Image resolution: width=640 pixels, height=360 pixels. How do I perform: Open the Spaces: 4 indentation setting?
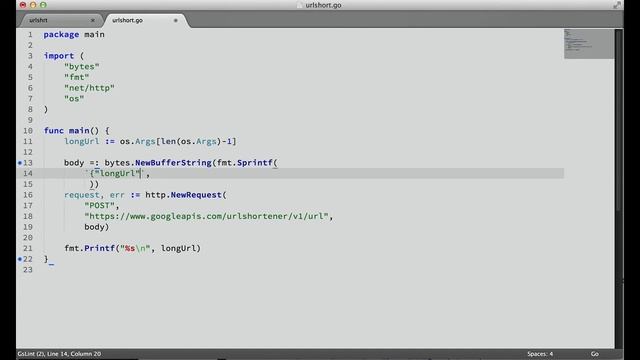tap(540, 354)
